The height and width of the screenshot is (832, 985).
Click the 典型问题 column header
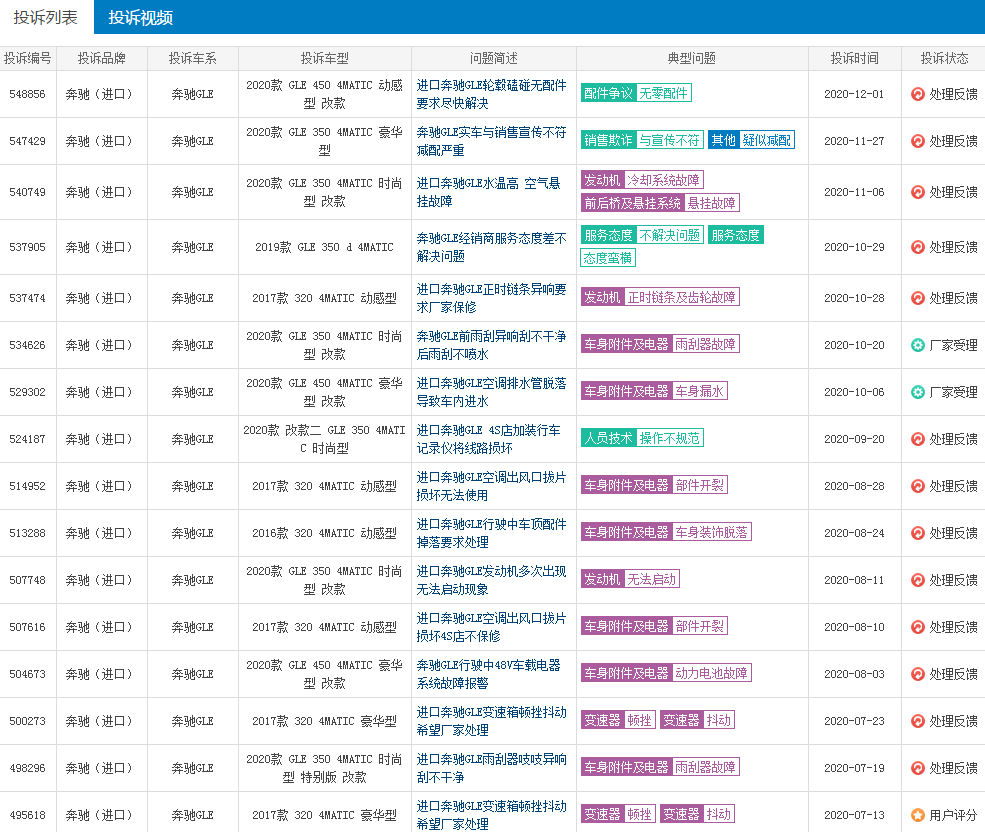(692, 58)
